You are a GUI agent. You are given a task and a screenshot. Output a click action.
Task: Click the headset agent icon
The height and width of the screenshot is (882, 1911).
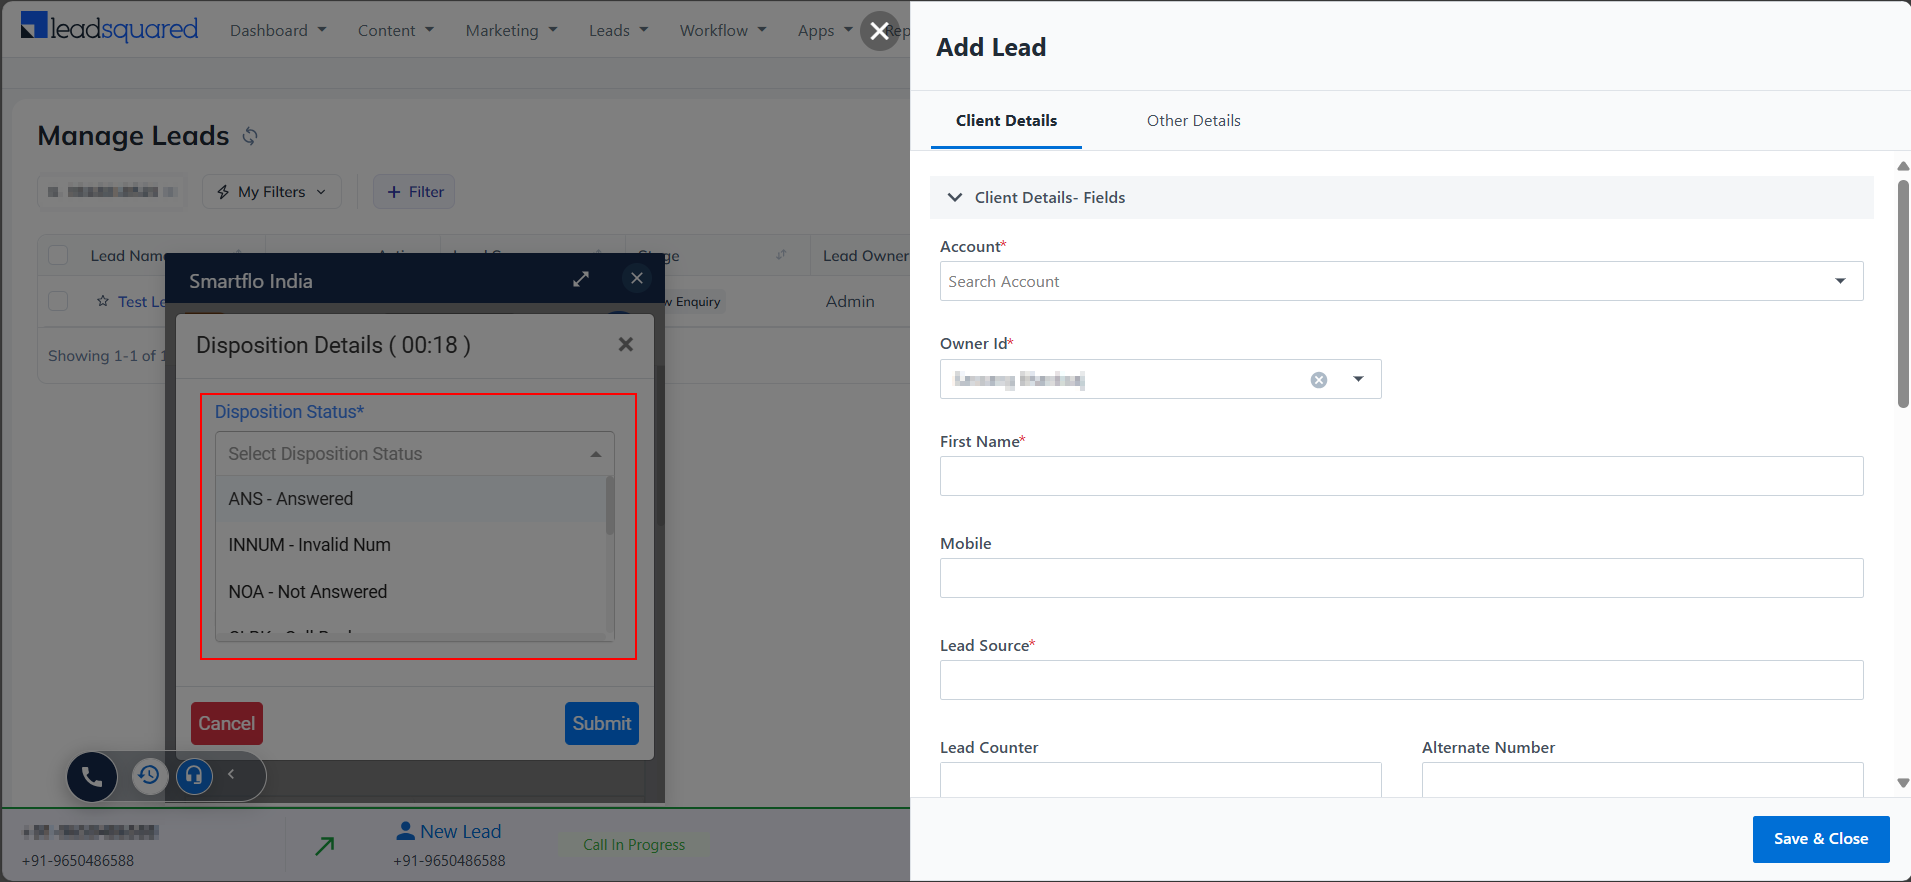194,775
